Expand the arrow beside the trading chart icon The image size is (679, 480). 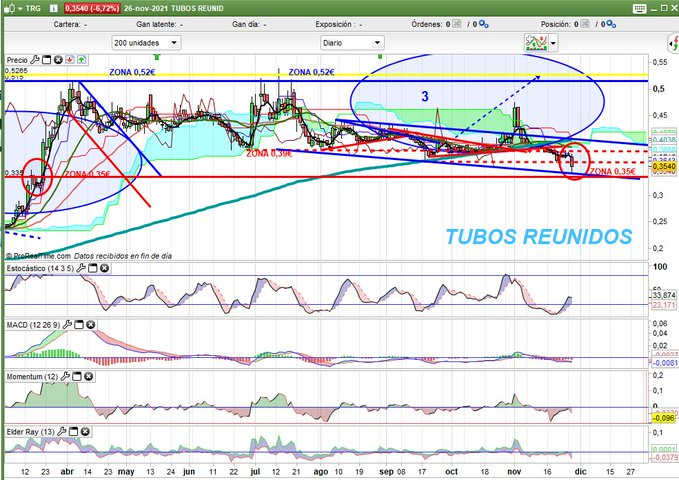(x=553, y=43)
